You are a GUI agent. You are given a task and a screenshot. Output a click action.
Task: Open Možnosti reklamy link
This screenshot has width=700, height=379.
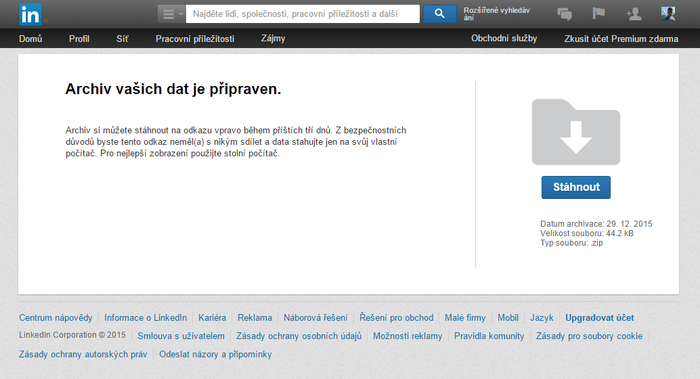point(408,336)
